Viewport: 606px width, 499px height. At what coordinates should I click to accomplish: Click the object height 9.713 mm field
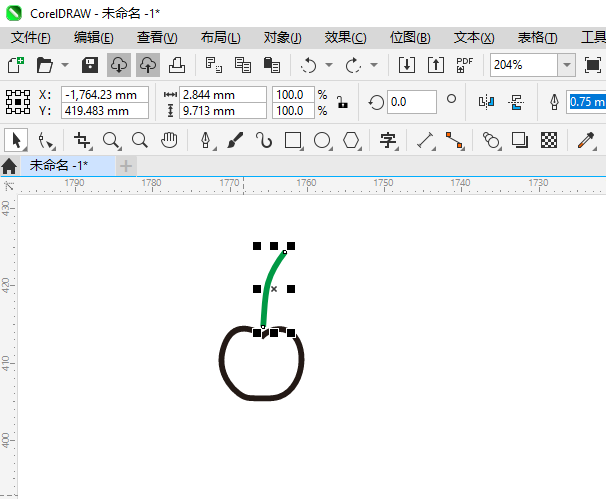click(223, 111)
